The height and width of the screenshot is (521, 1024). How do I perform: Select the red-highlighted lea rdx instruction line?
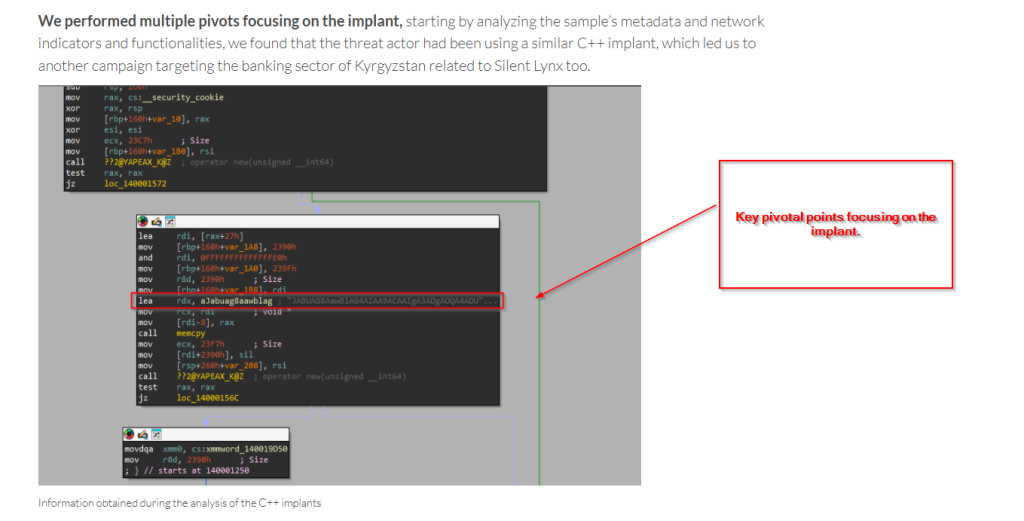coord(320,301)
